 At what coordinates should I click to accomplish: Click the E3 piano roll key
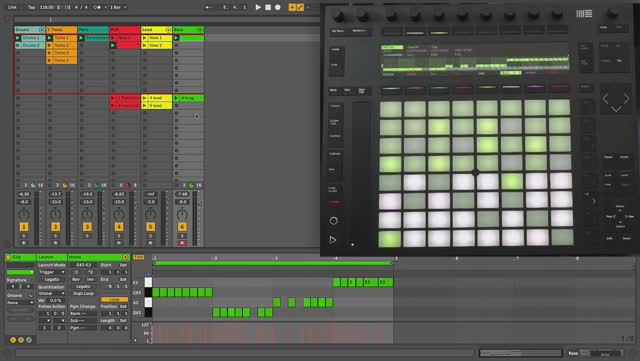(x=148, y=282)
